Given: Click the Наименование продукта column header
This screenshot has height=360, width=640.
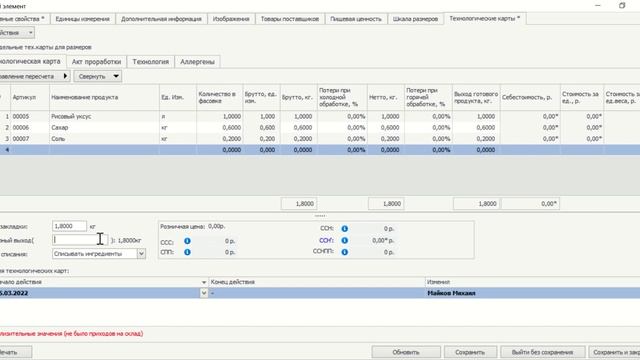Looking at the screenshot, I should [x=104, y=97].
